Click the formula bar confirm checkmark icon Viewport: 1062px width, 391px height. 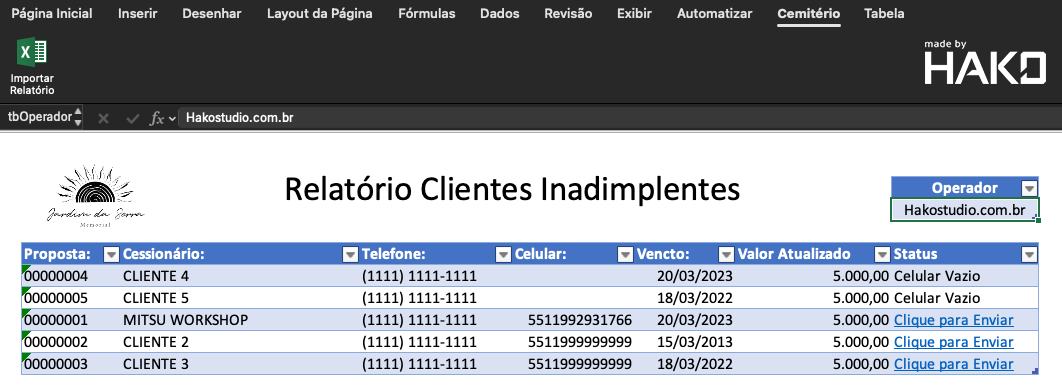133,118
